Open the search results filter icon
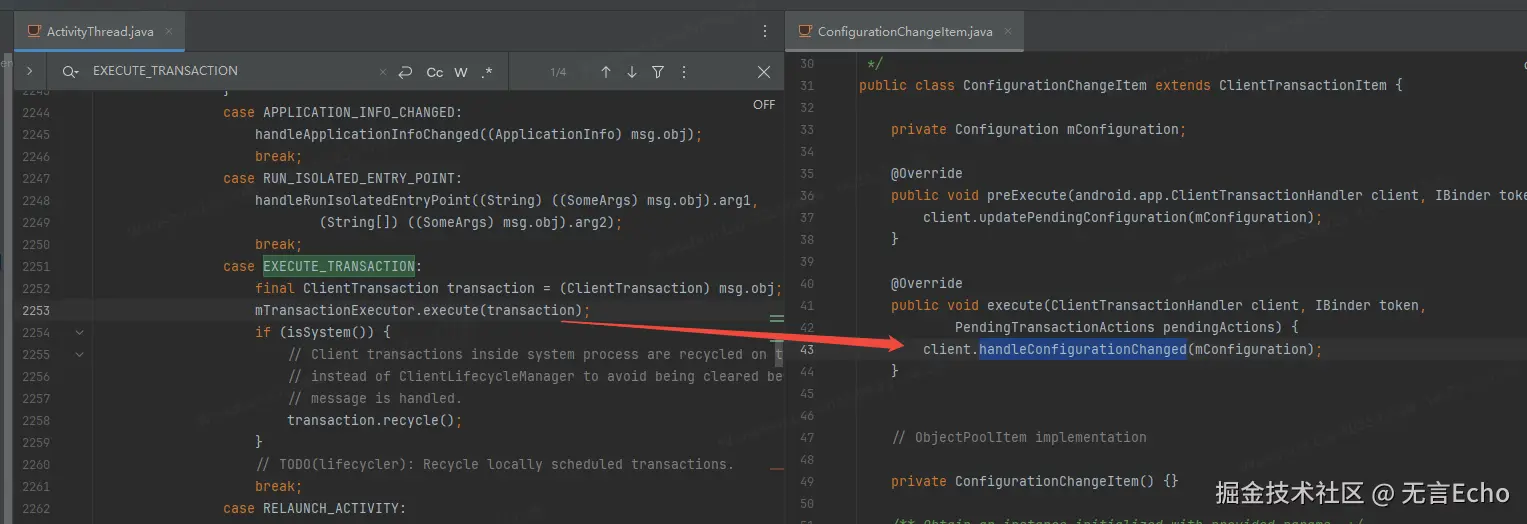The width and height of the screenshot is (1527, 524). pos(658,72)
